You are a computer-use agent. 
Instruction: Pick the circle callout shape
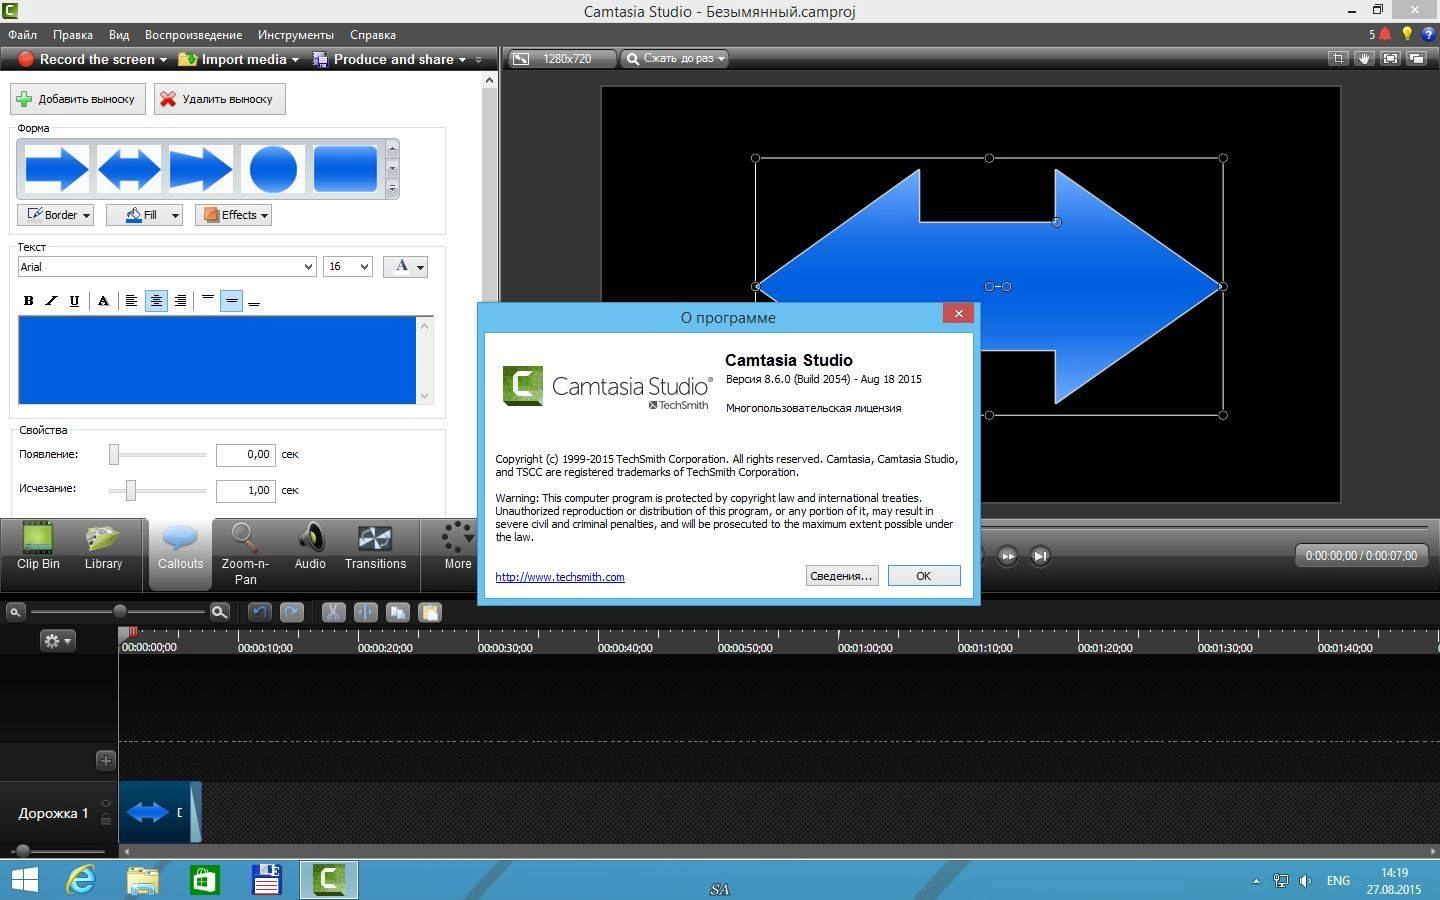tap(273, 169)
